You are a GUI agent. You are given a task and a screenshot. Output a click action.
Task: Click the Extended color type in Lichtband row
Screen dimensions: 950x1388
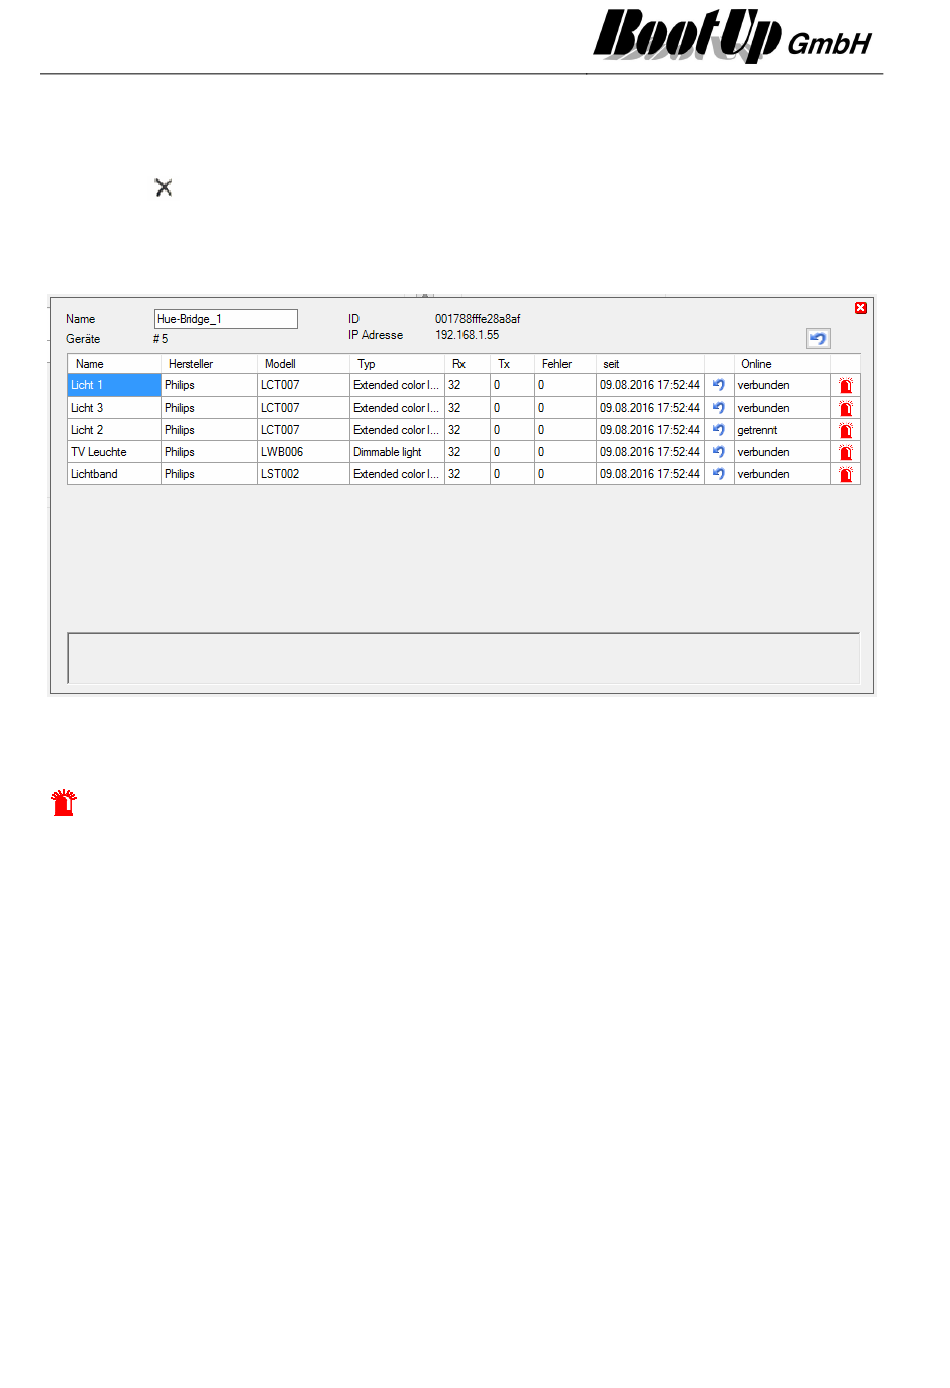point(396,474)
